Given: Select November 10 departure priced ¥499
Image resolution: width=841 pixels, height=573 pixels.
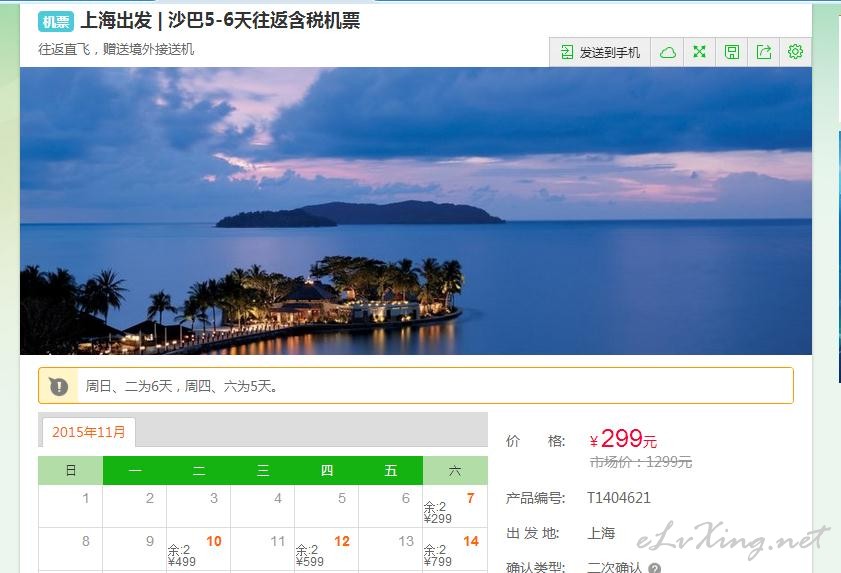Looking at the screenshot, I should coord(198,549).
